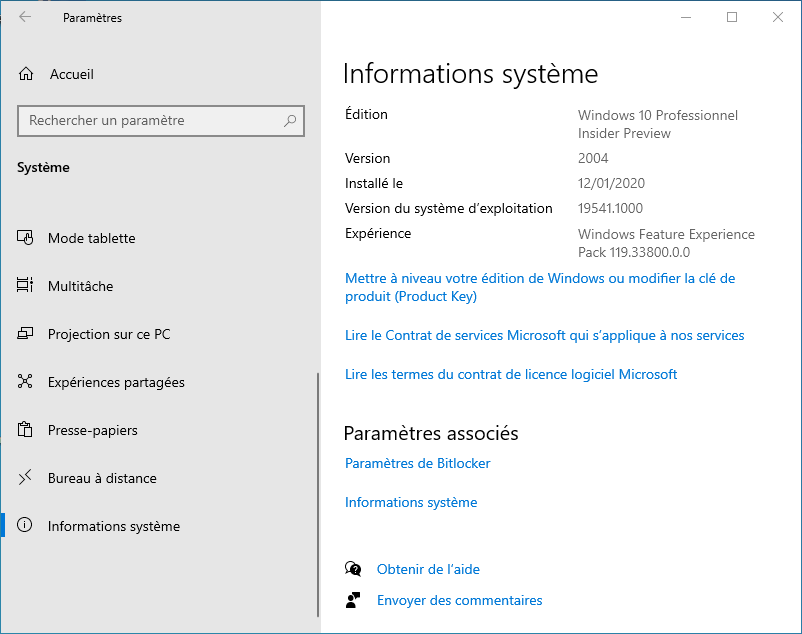The image size is (802, 634).
Task: Open Mode tablette settings
Action: (x=92, y=238)
